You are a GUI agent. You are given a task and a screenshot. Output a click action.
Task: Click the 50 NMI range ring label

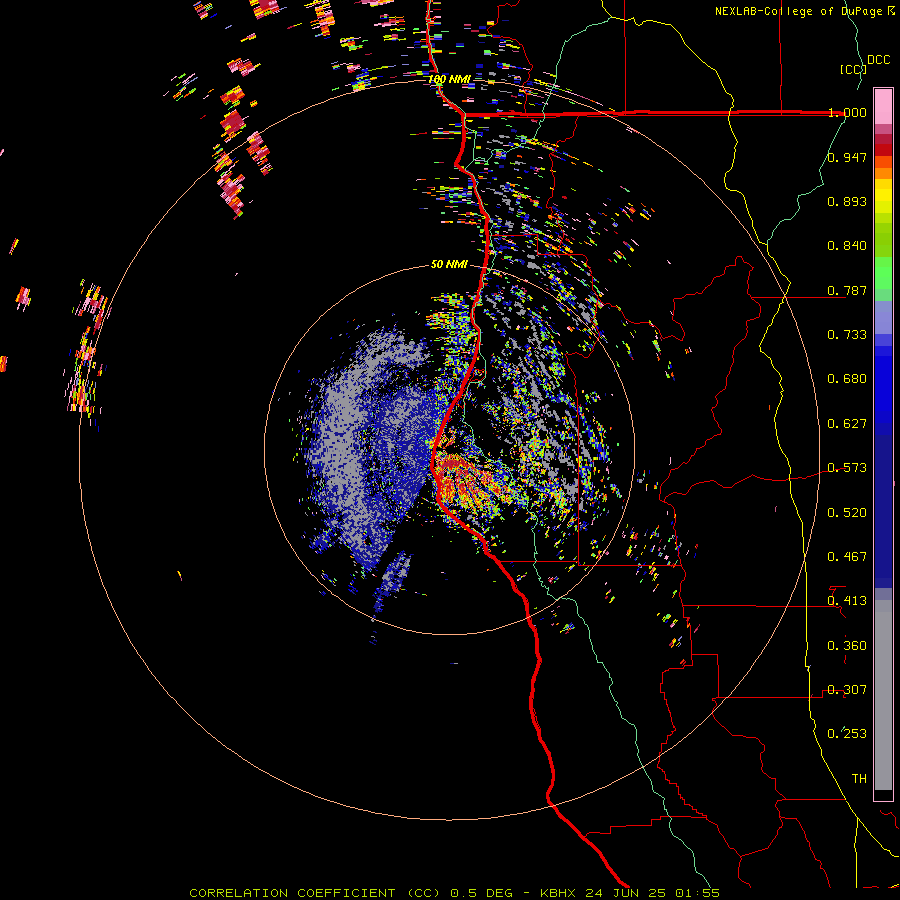click(449, 264)
